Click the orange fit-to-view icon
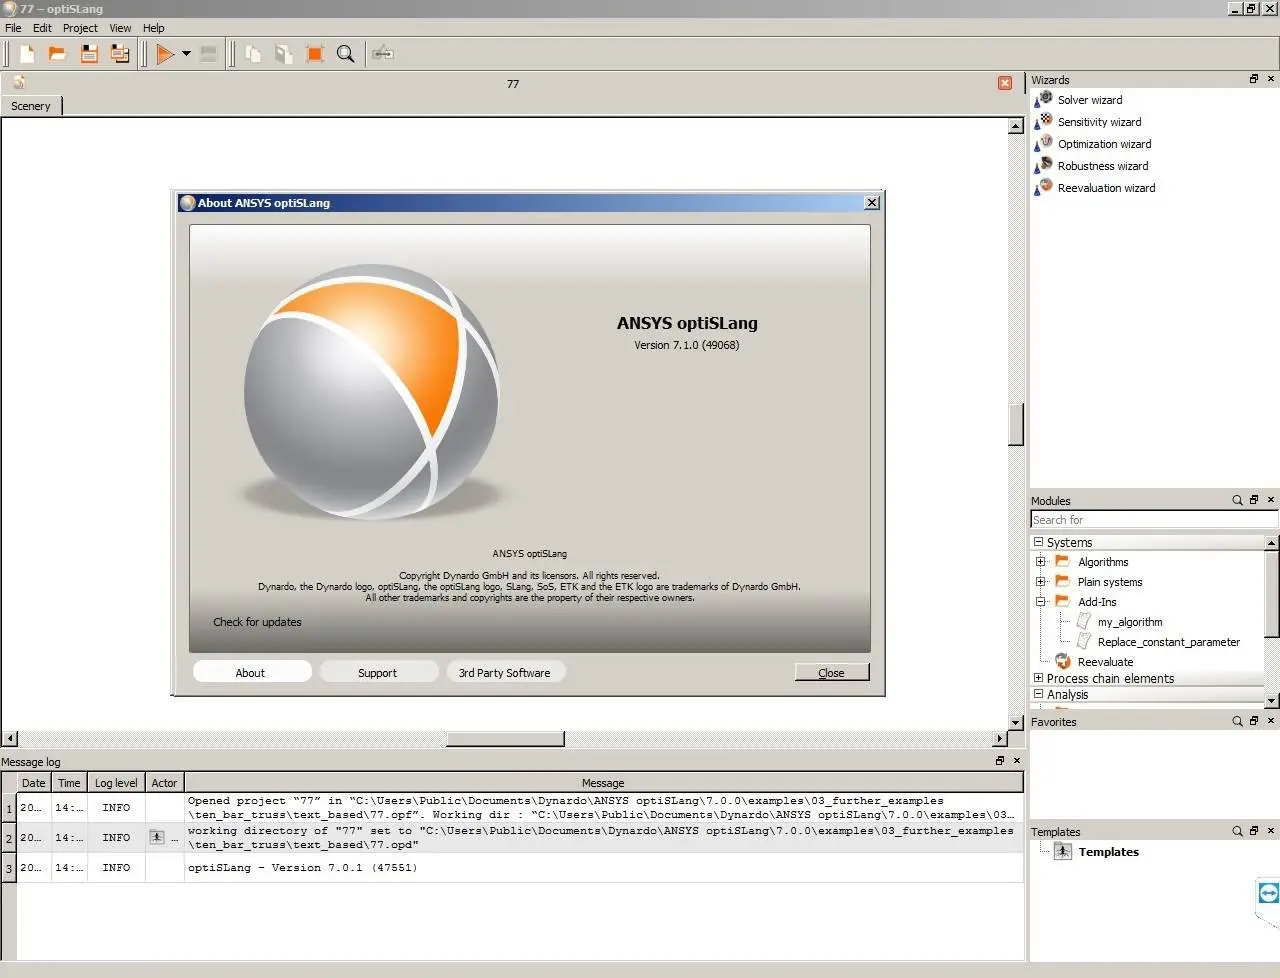This screenshot has width=1280, height=978. point(315,54)
